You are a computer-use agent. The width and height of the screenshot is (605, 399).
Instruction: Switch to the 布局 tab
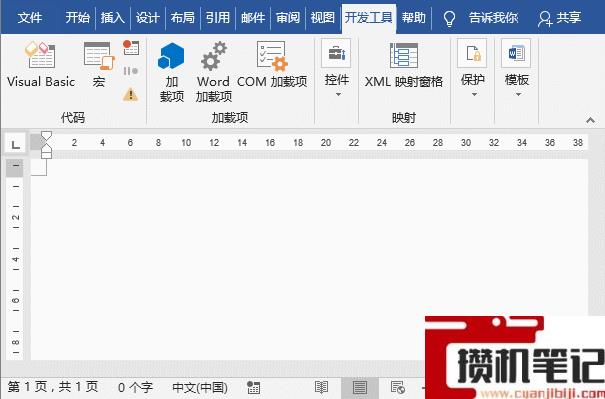coord(183,18)
